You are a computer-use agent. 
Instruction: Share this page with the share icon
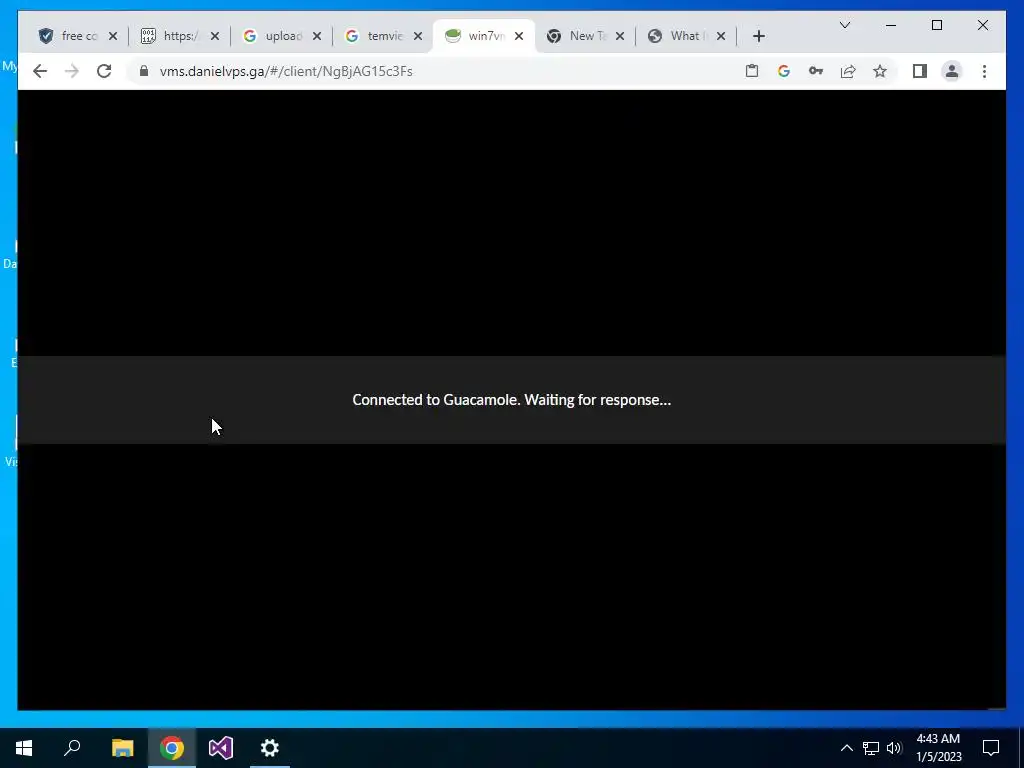848,71
